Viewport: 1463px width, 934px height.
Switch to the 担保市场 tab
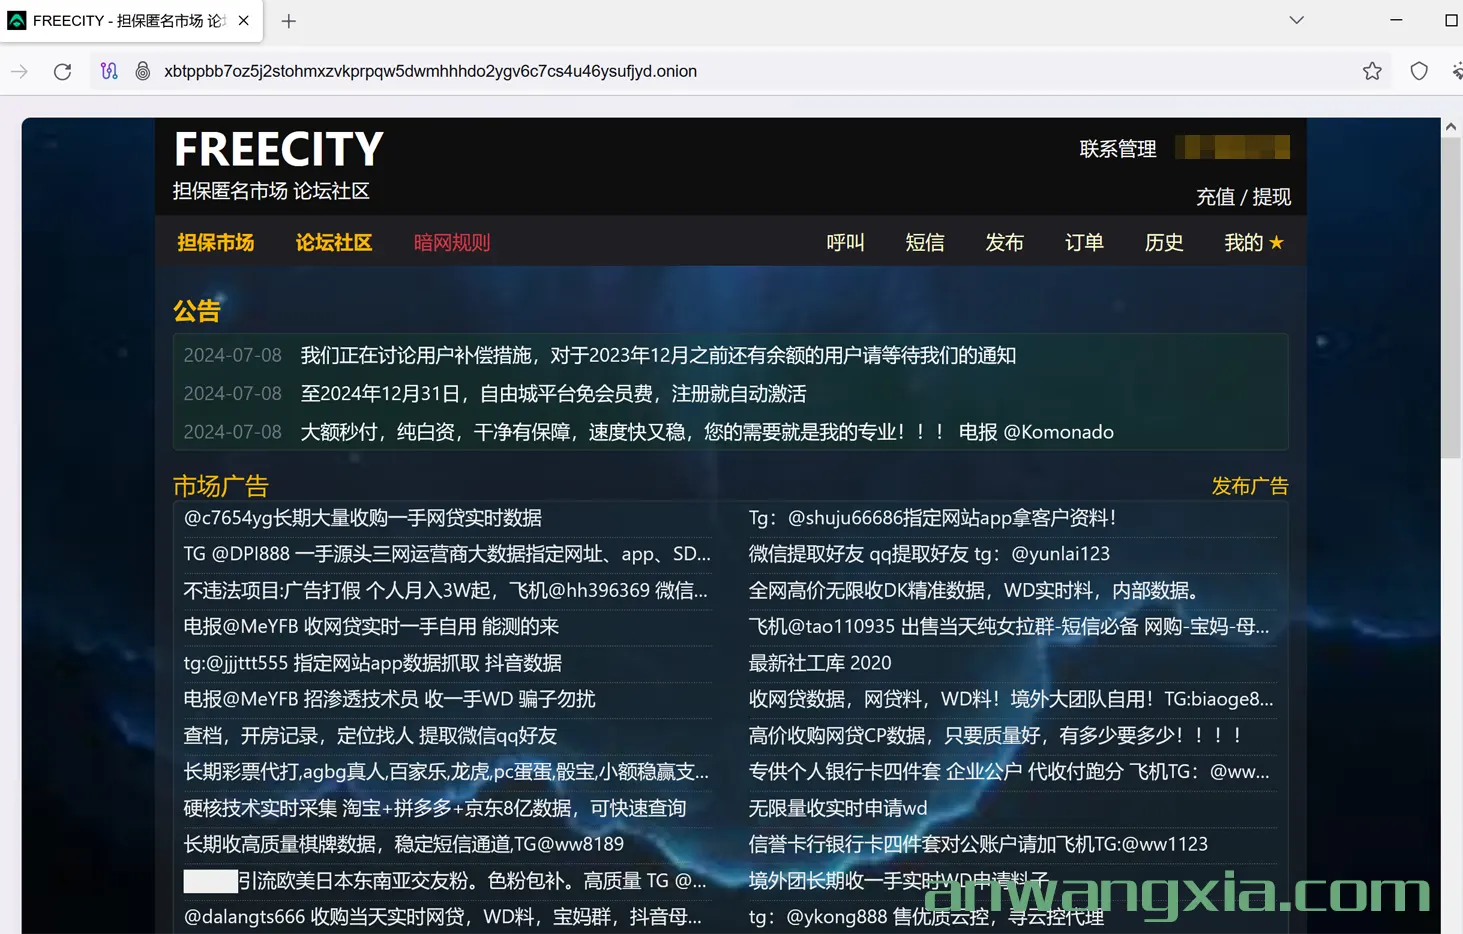[216, 242]
